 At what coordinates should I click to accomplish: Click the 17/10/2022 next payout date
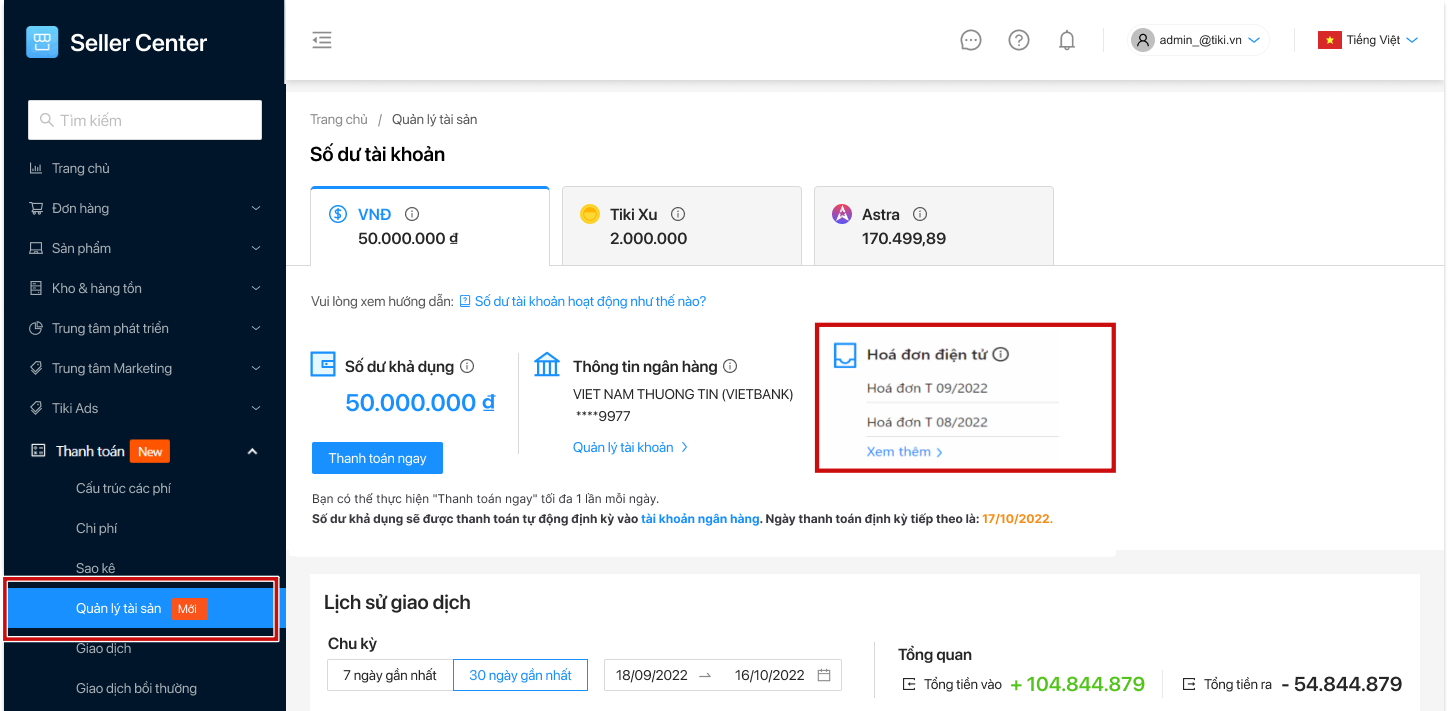click(x=1017, y=519)
